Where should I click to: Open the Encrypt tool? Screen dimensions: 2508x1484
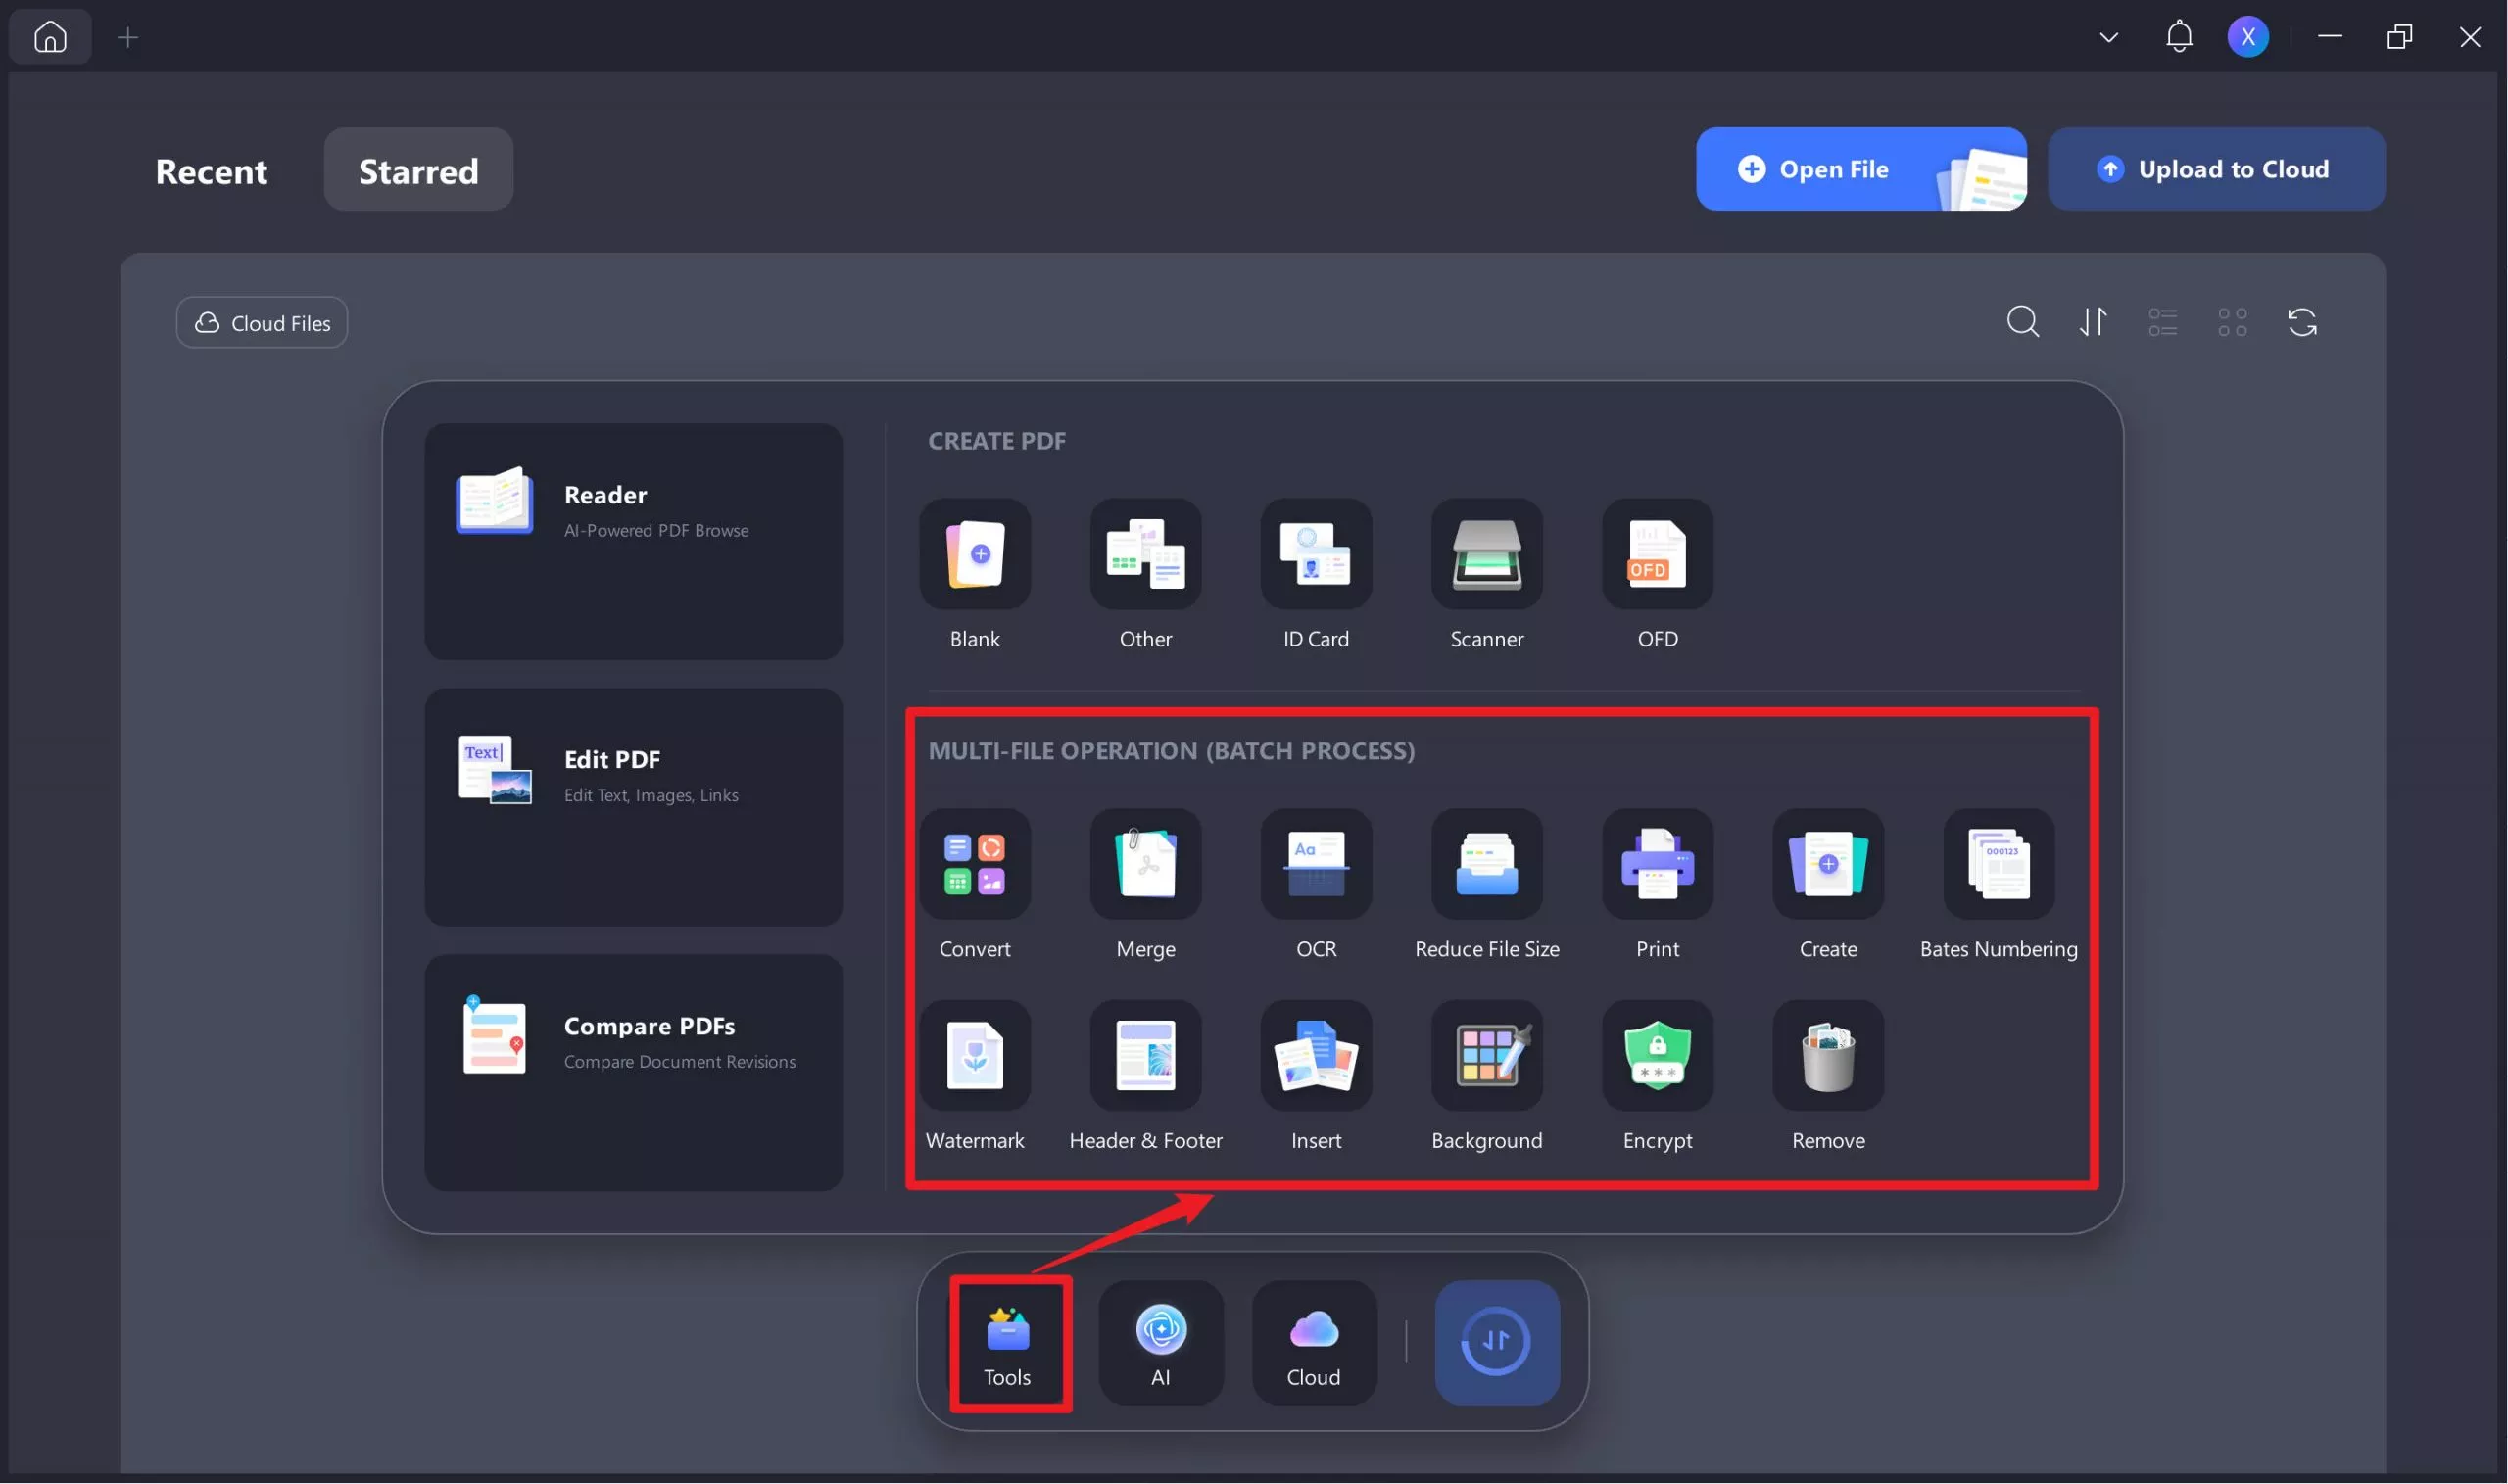click(x=1657, y=1056)
